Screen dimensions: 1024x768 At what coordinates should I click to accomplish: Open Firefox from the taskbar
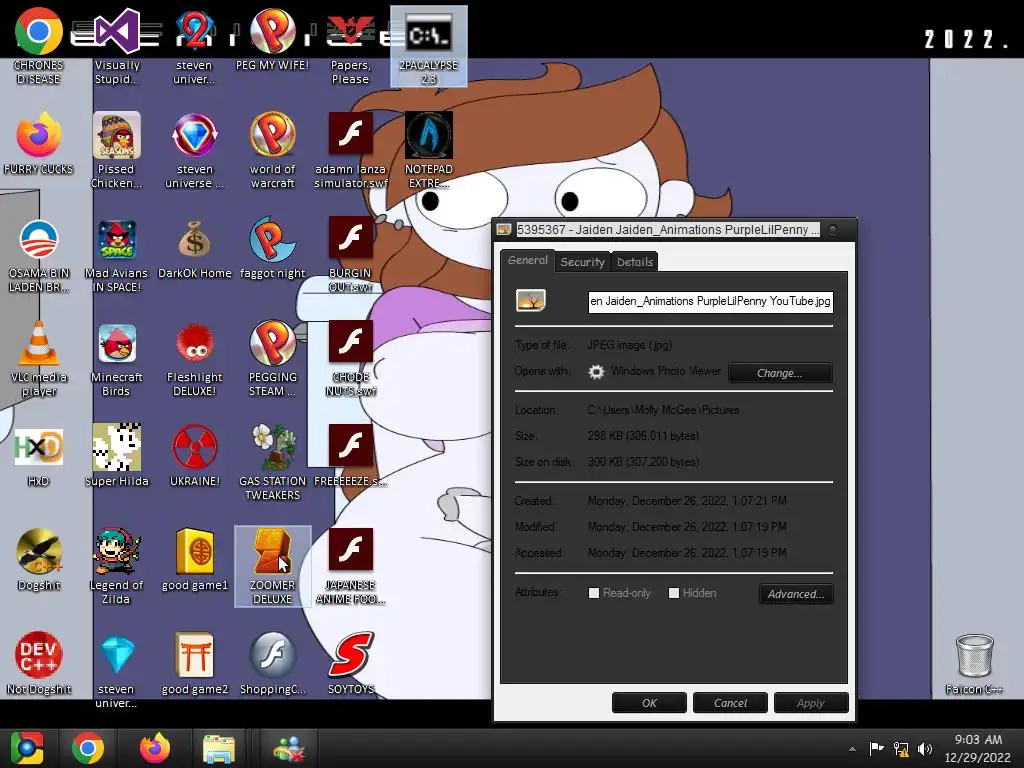tap(155, 748)
